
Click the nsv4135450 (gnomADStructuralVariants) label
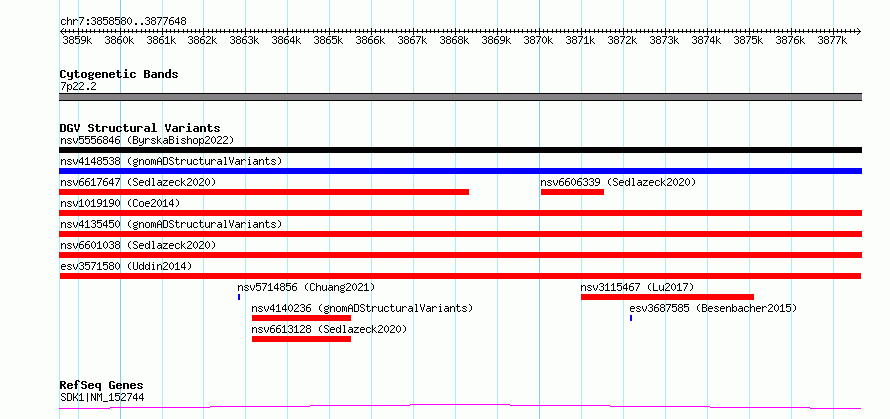tap(171, 224)
